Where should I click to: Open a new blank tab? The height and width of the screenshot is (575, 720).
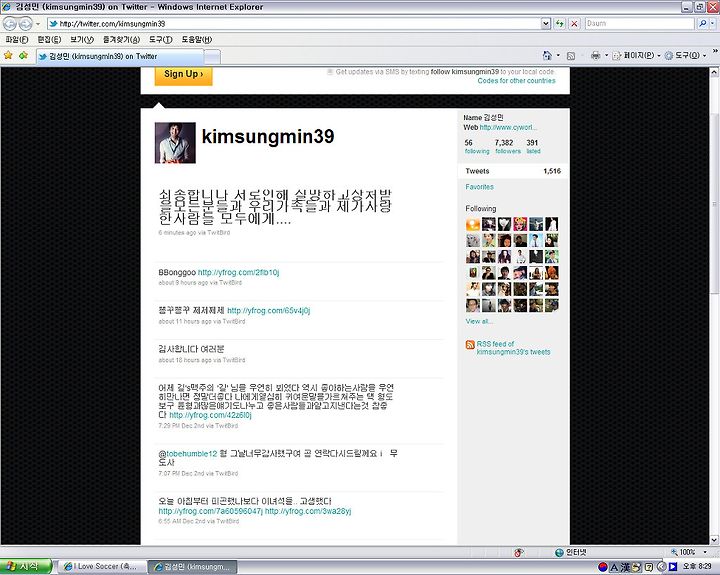(212, 57)
